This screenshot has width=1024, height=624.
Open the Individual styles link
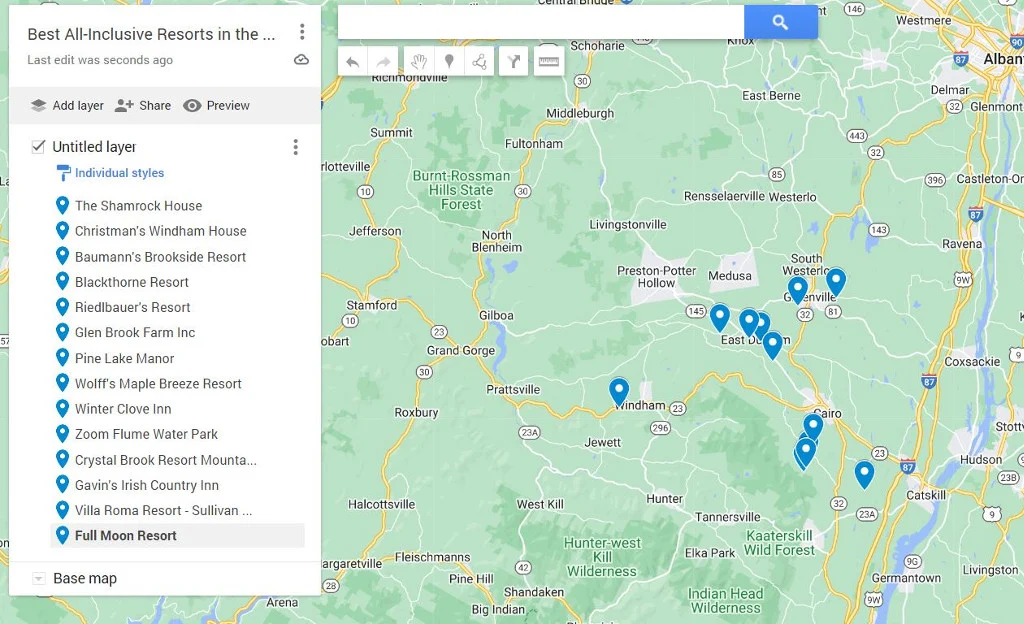(x=119, y=173)
